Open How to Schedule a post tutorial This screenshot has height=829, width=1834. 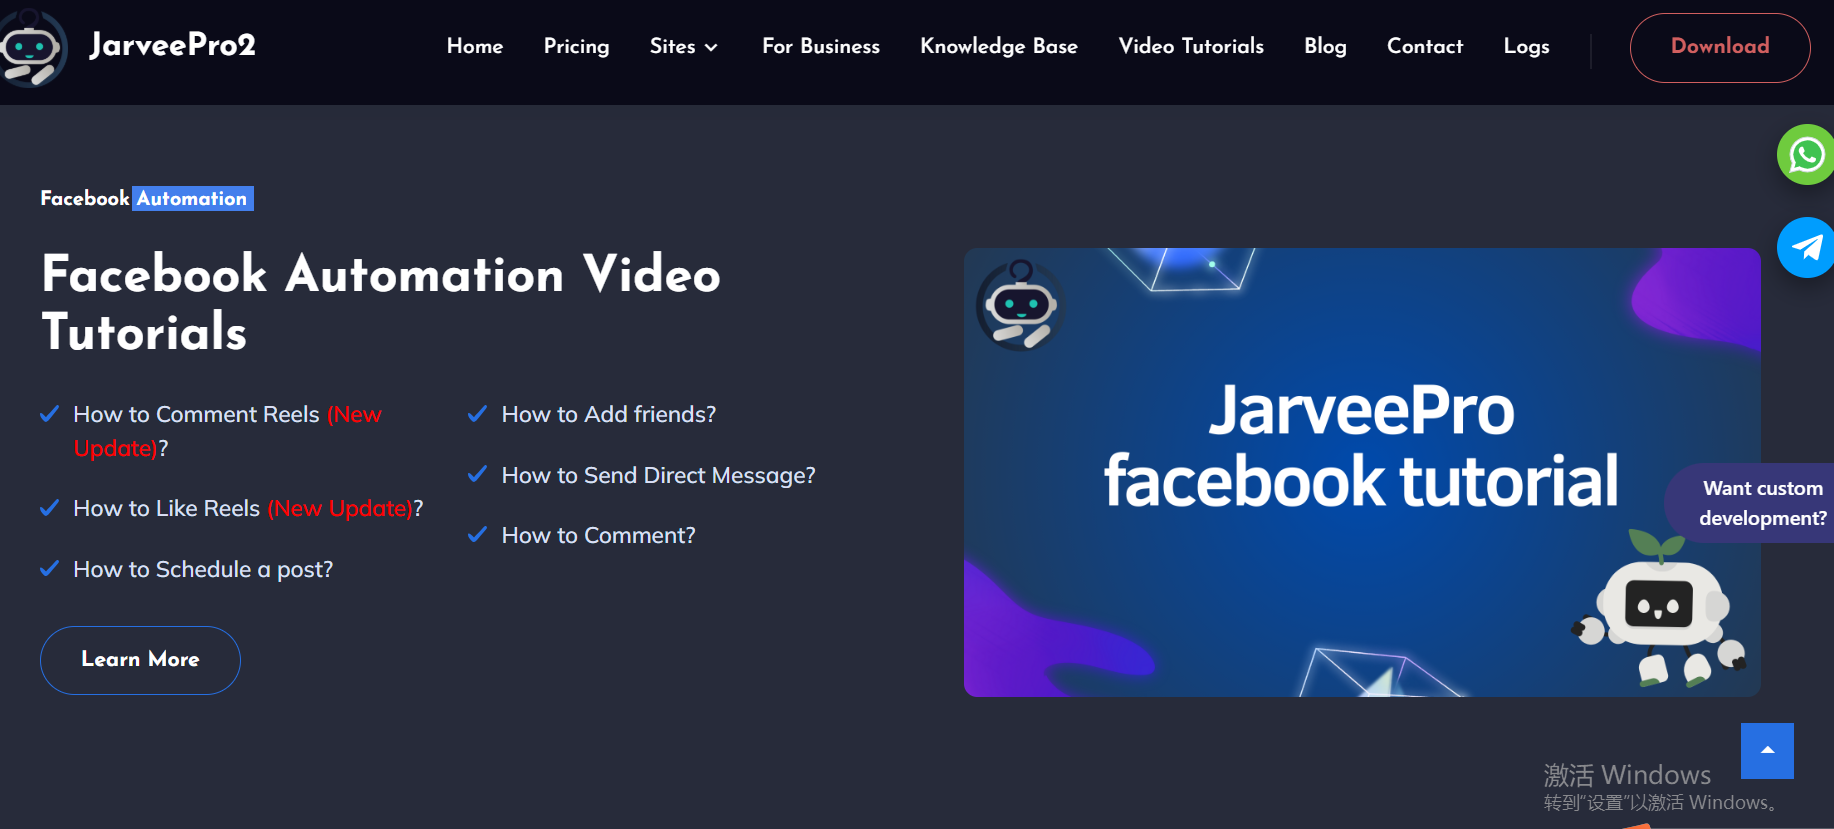[203, 570]
